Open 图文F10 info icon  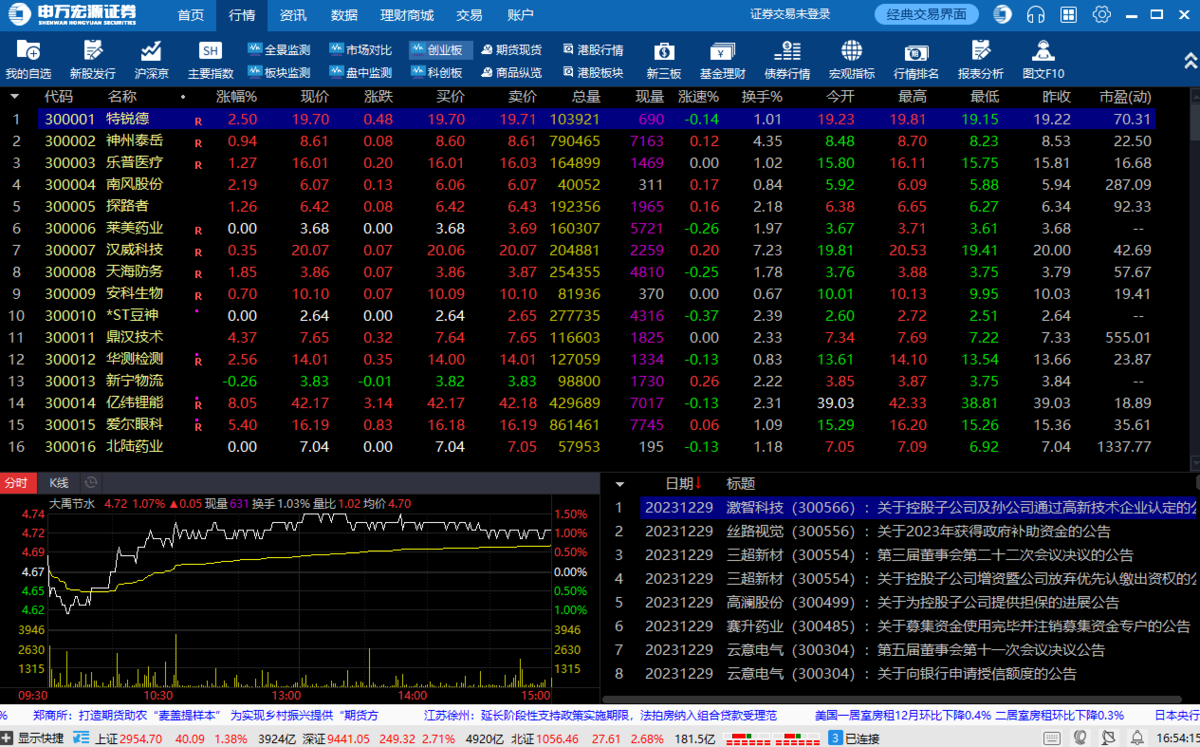click(1043, 60)
